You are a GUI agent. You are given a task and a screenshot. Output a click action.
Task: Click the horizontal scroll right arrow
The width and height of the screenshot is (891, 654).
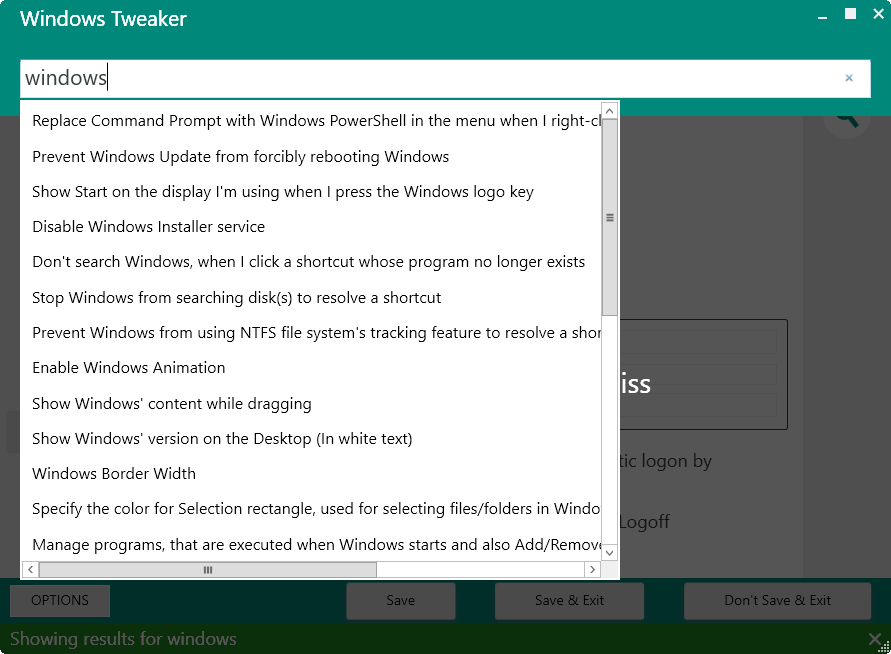[x=593, y=569]
